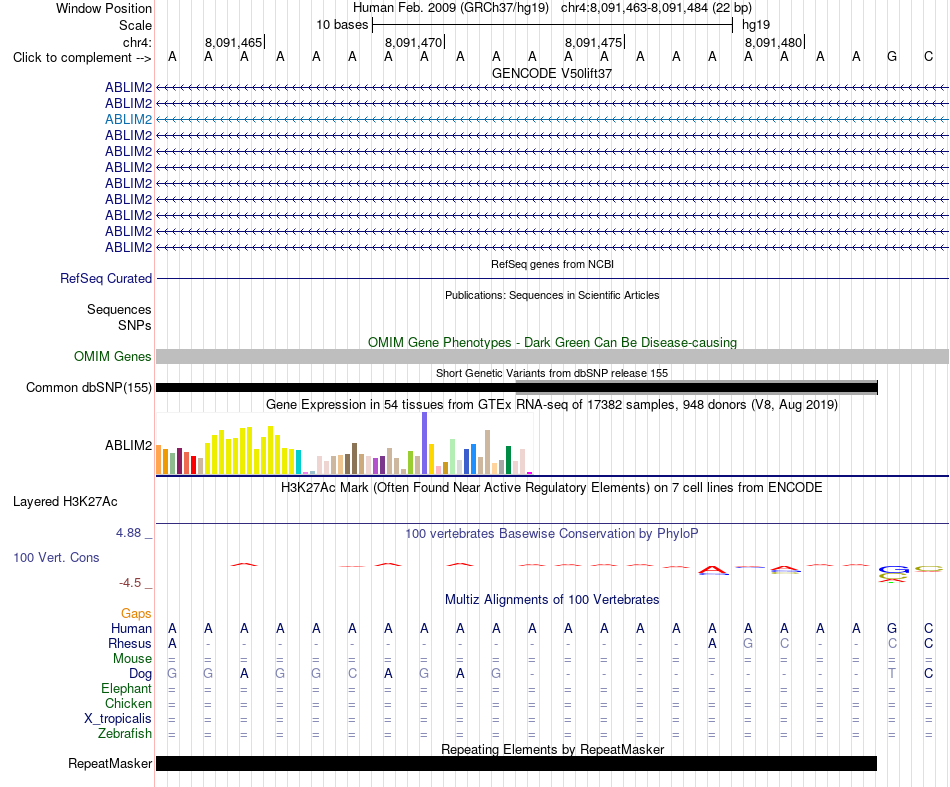Click the G base in the Rhesus row
The width and height of the screenshot is (950, 787).
748,643
